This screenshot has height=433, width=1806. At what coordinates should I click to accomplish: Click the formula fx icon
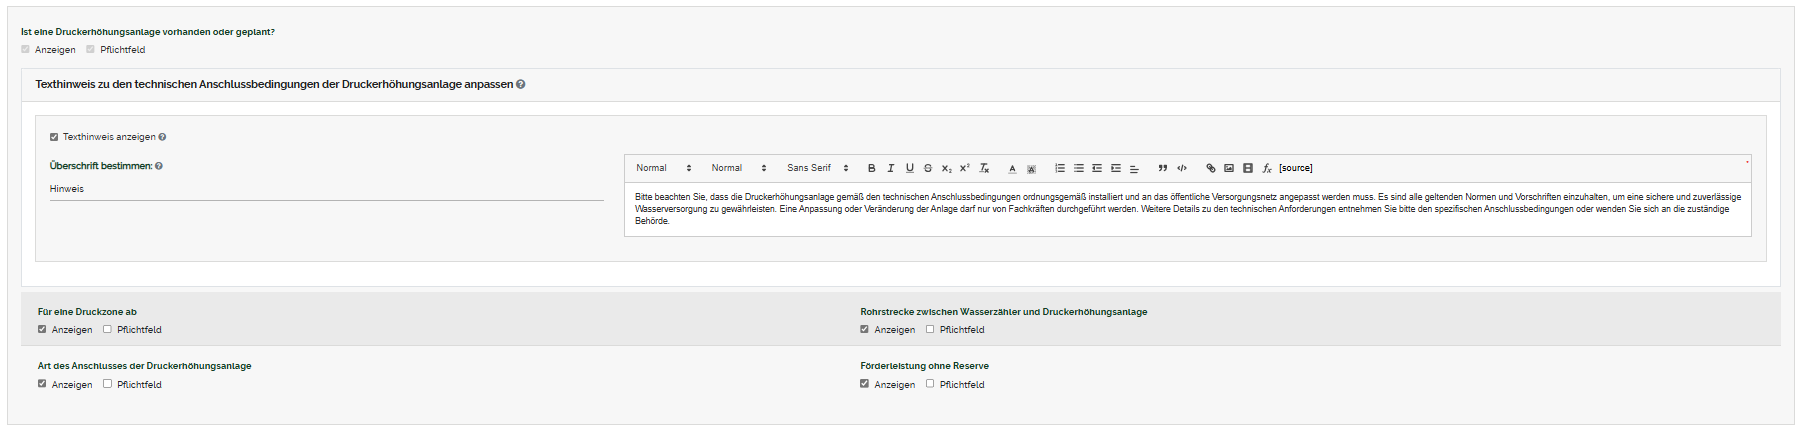point(1266,168)
